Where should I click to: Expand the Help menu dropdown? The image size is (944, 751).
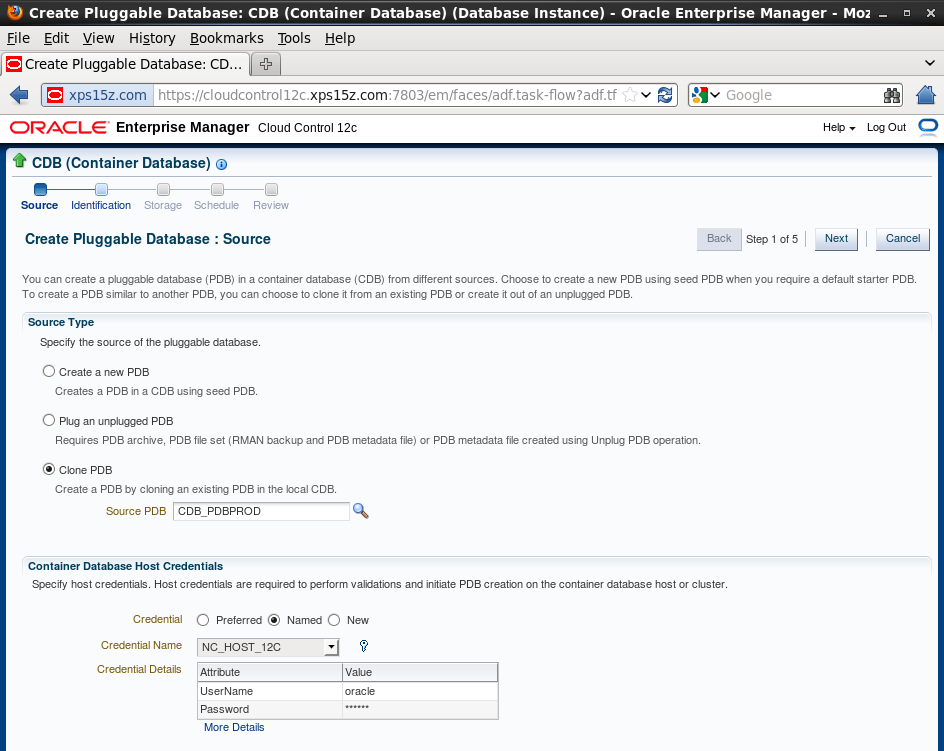pyautogui.click(x=839, y=127)
